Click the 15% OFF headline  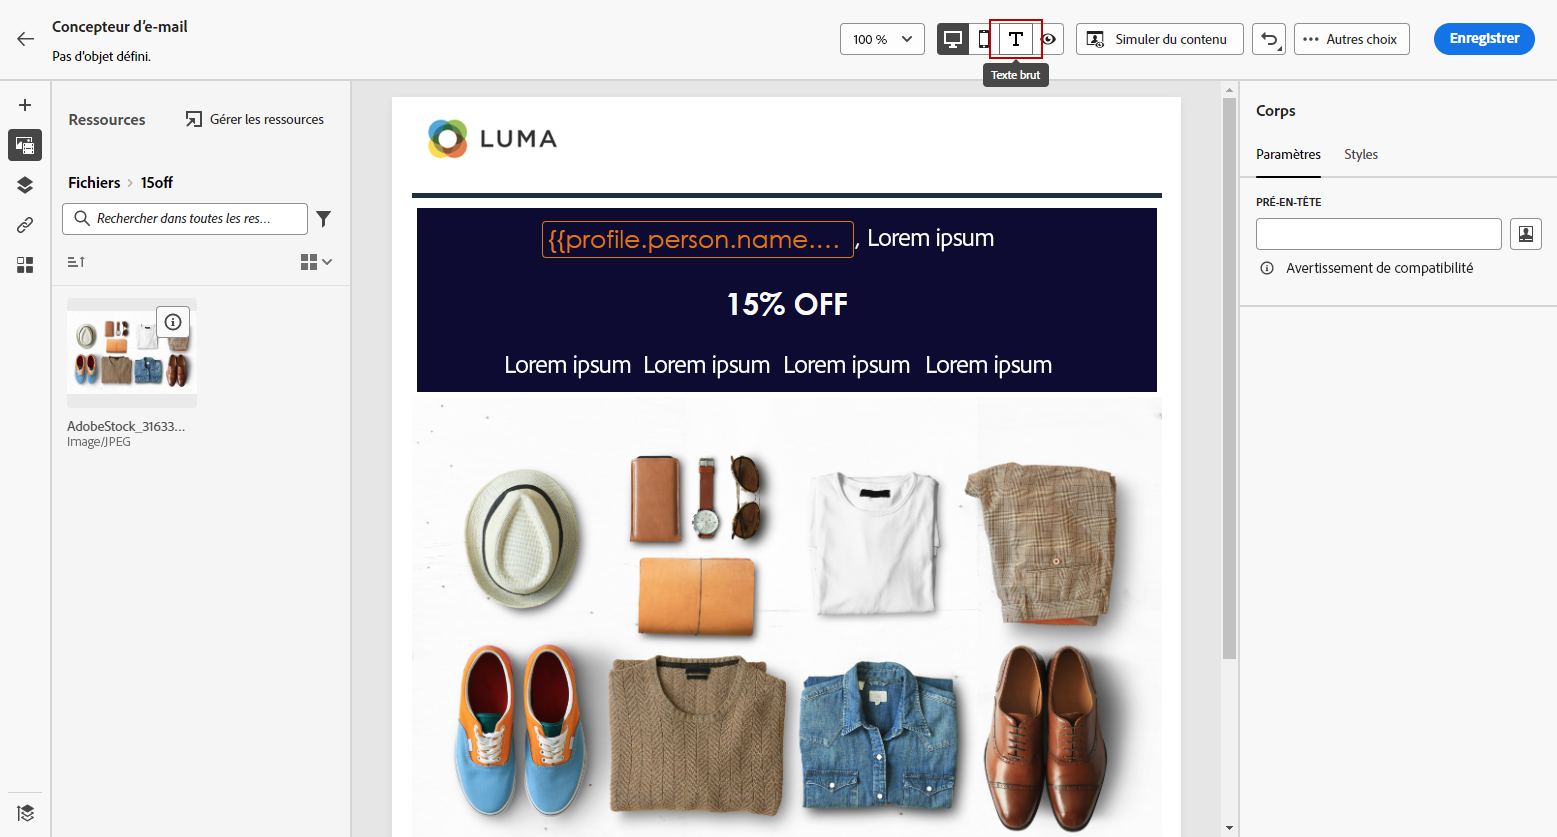(x=787, y=304)
